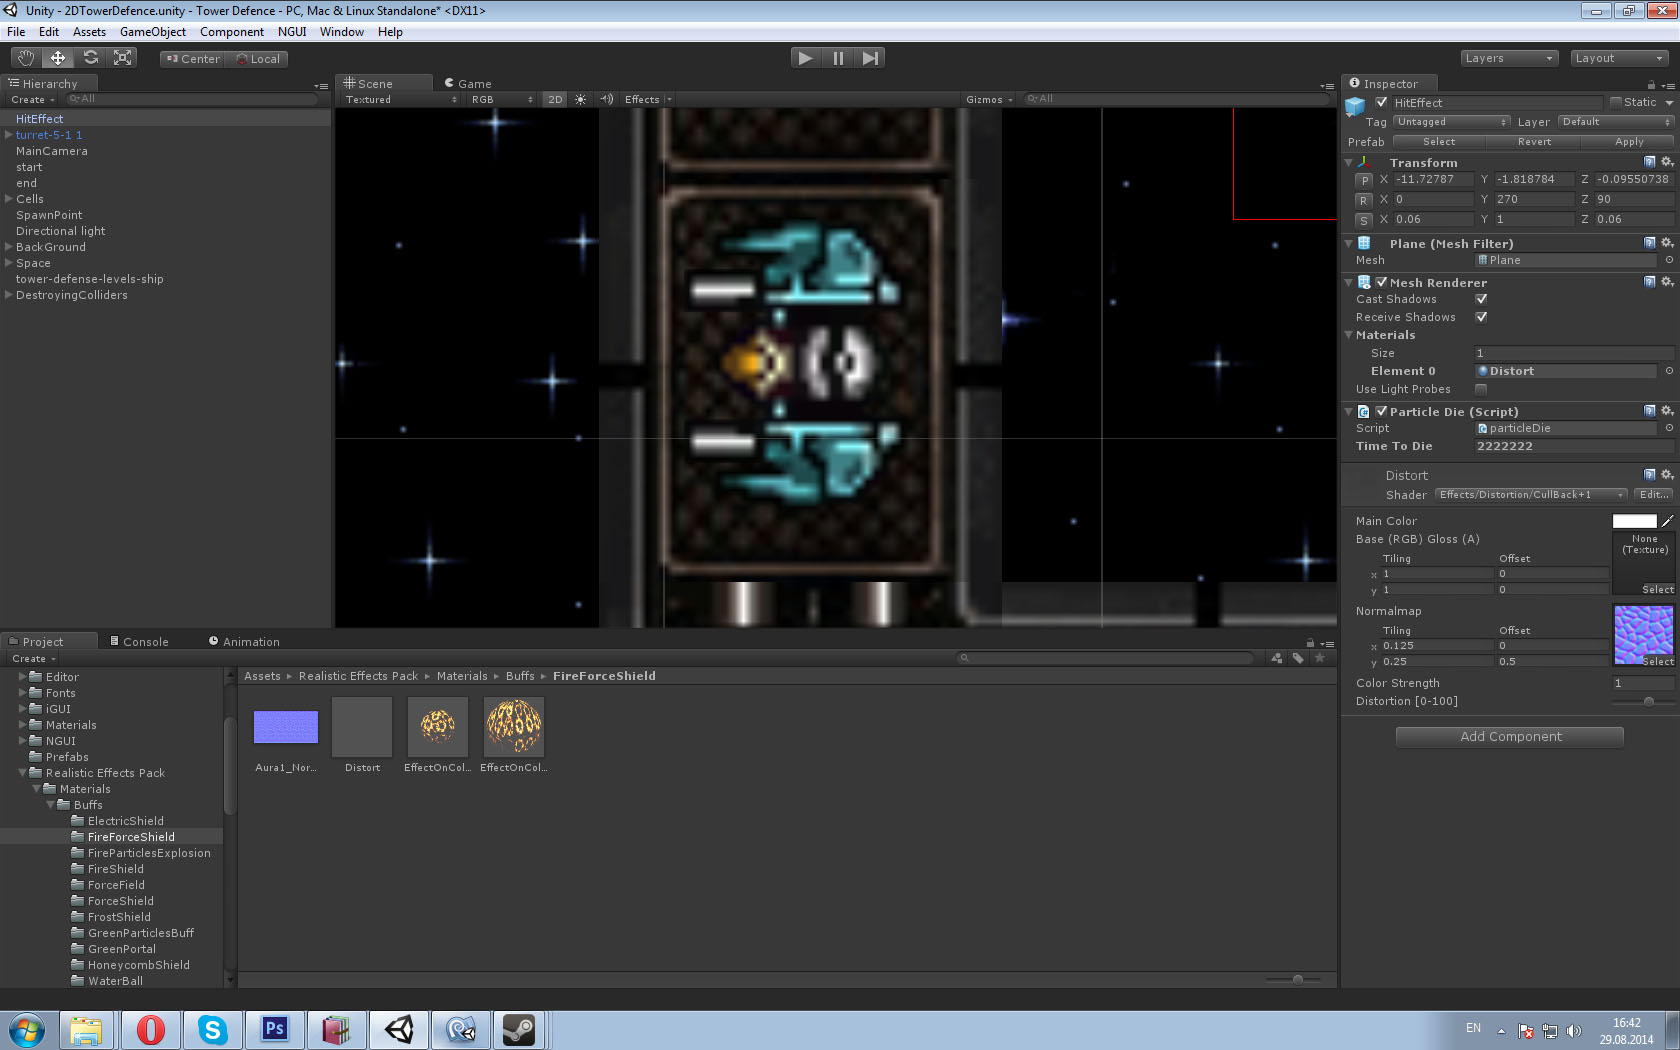Click the prefab Apply button
1680x1050 pixels.
(x=1629, y=142)
